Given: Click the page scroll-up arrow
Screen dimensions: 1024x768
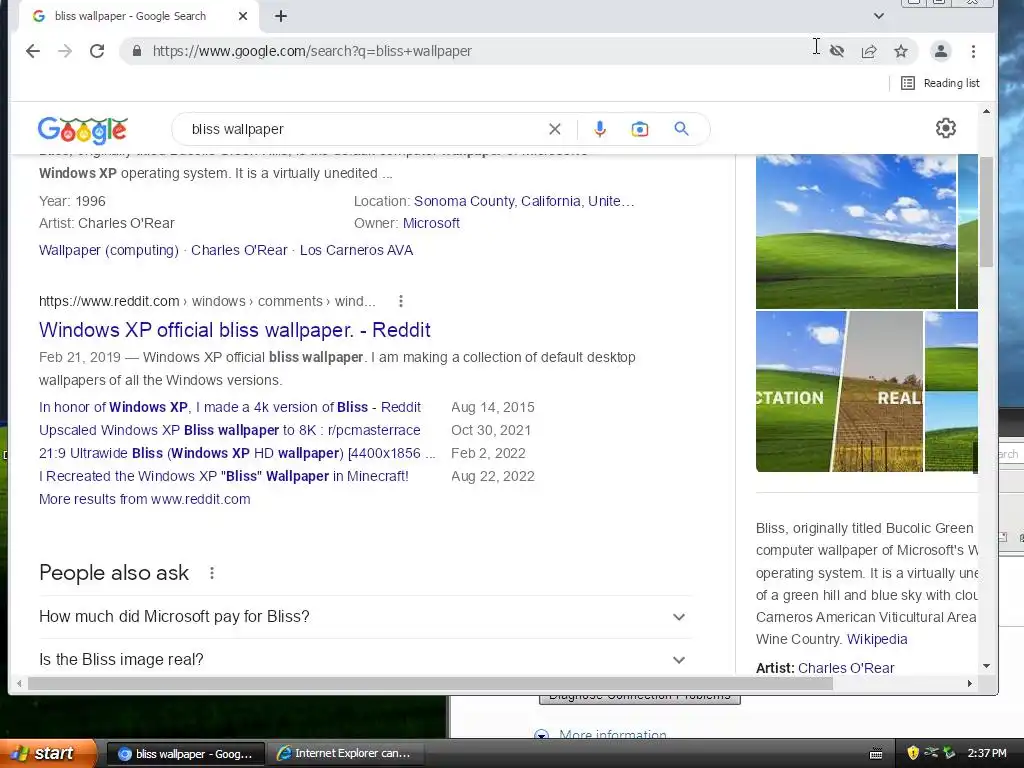Looking at the screenshot, I should coord(986,112).
